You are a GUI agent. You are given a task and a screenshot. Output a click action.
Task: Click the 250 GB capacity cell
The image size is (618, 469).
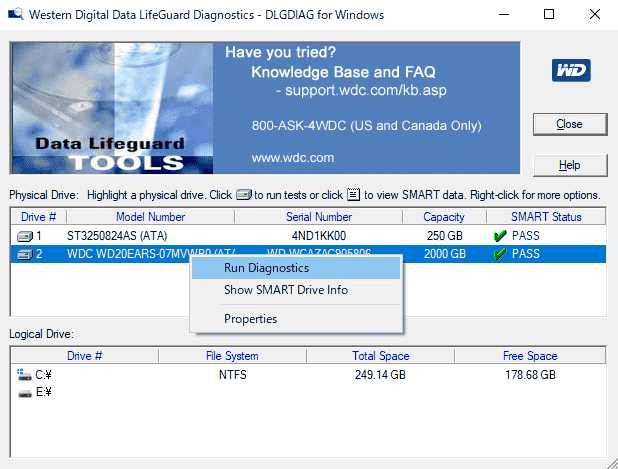point(445,236)
